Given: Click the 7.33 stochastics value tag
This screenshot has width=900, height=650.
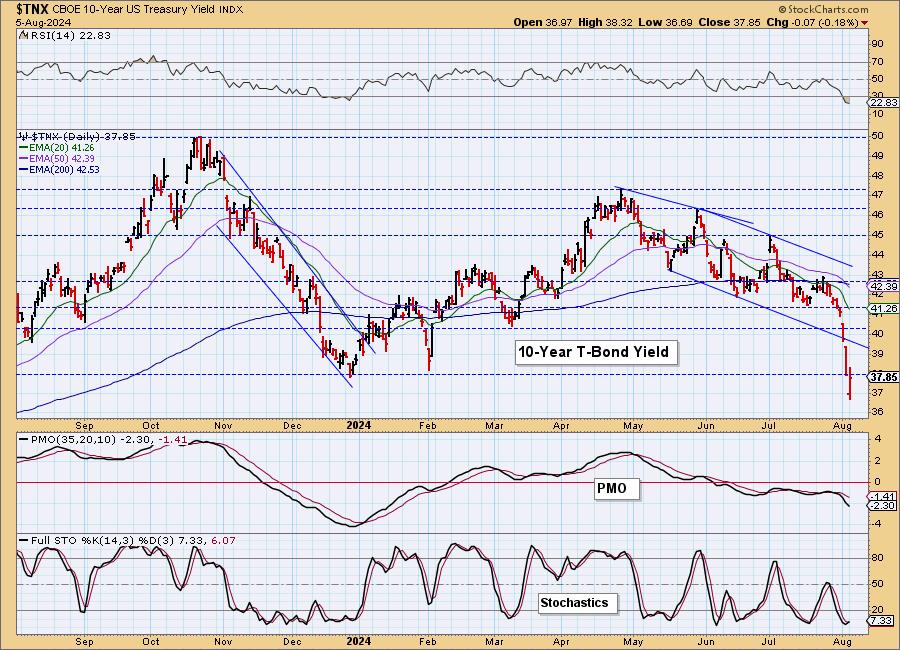Looking at the screenshot, I should tap(882, 621).
